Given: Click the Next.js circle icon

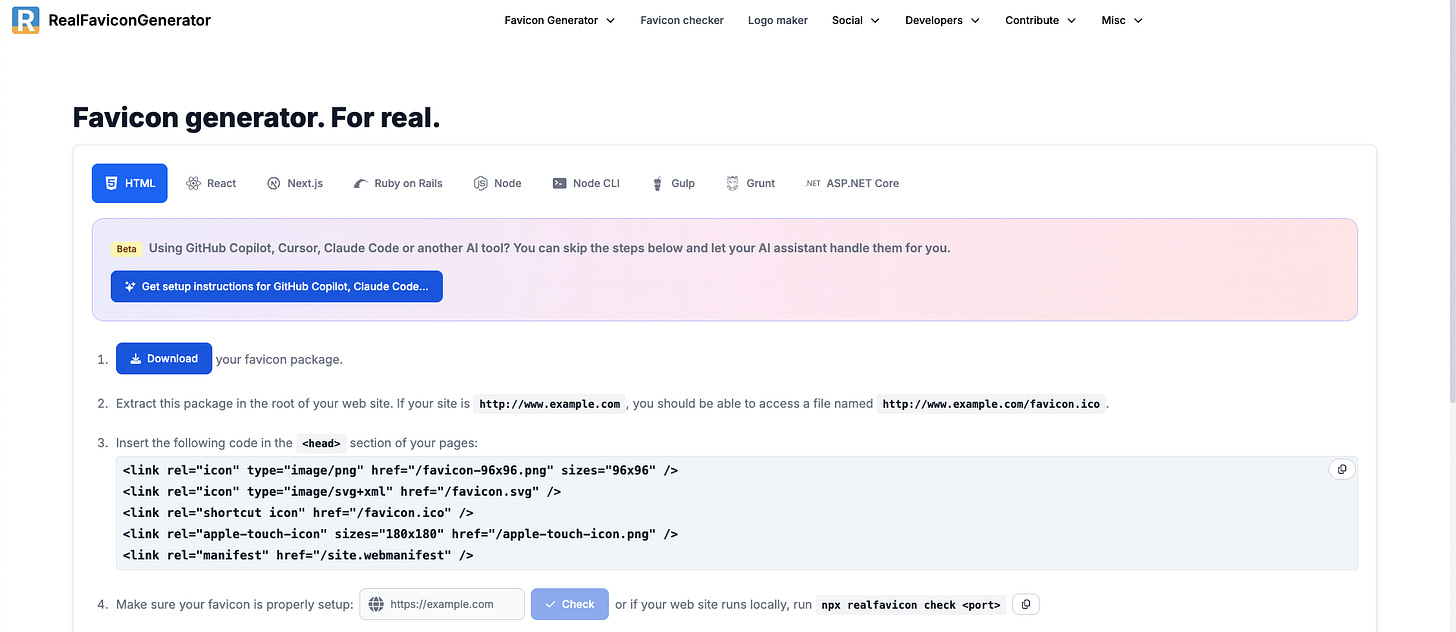Looking at the screenshot, I should coord(274,183).
